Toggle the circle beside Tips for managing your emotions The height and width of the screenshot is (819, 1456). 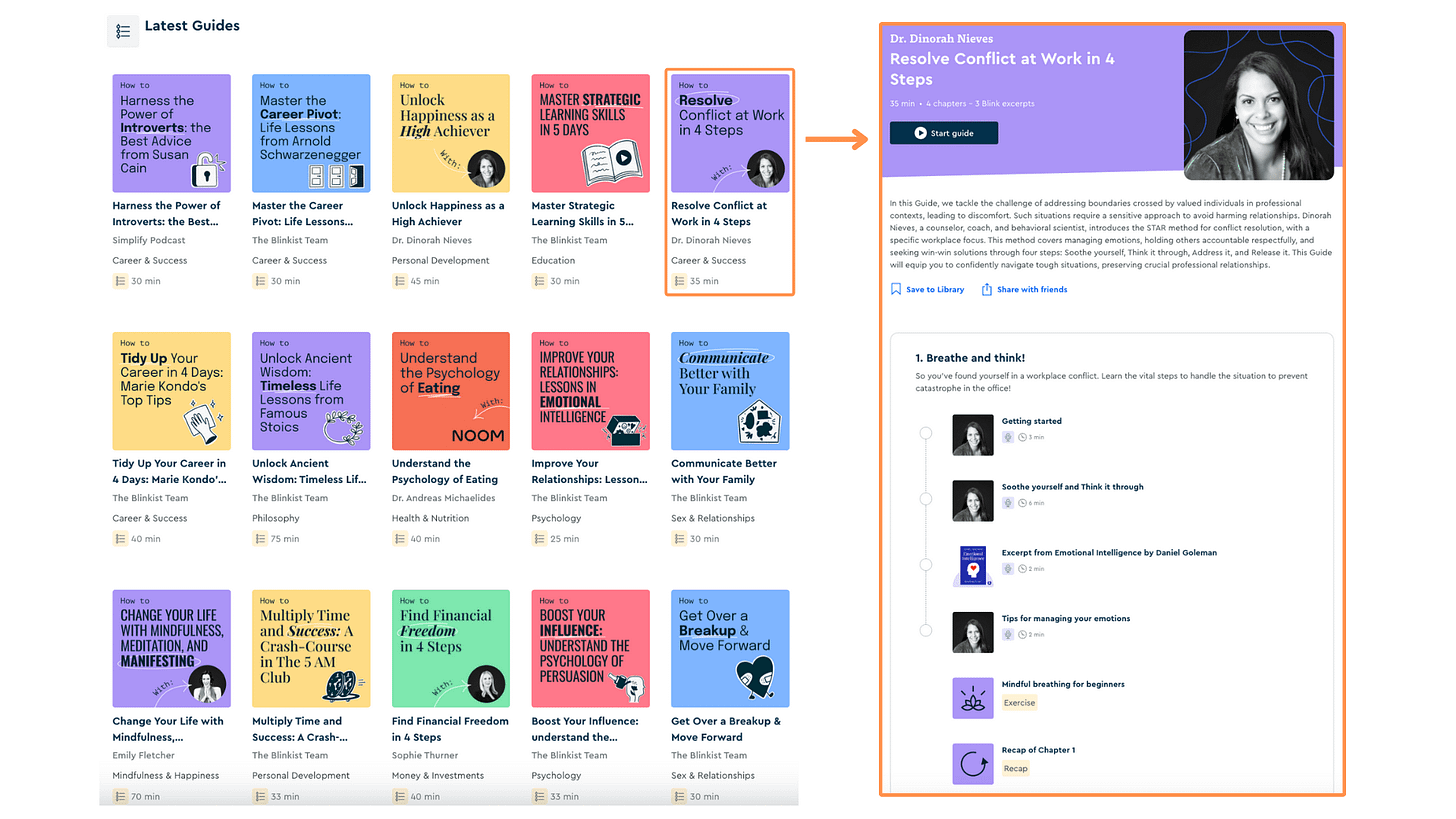point(925,631)
